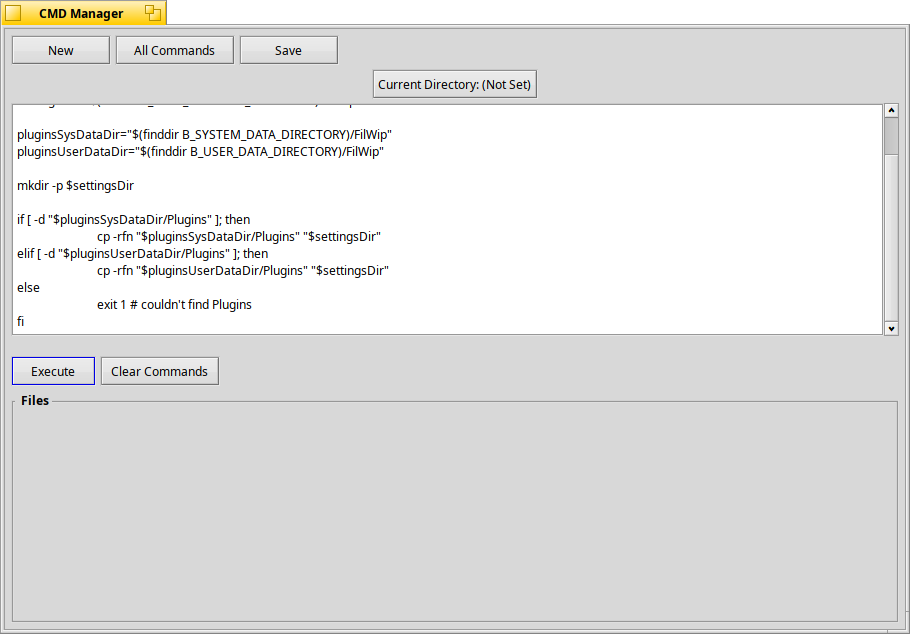
Task: Click the cp -rfn pluginsUserDataDir line
Action: click(243, 271)
